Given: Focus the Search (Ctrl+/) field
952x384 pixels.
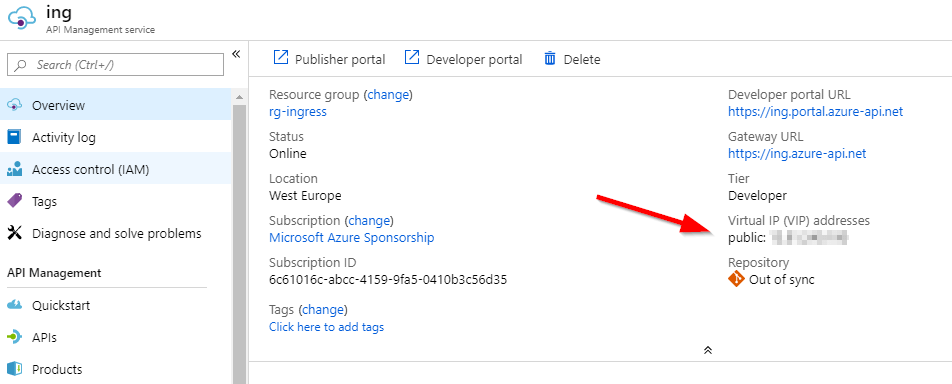Looking at the screenshot, I should [x=115, y=64].
